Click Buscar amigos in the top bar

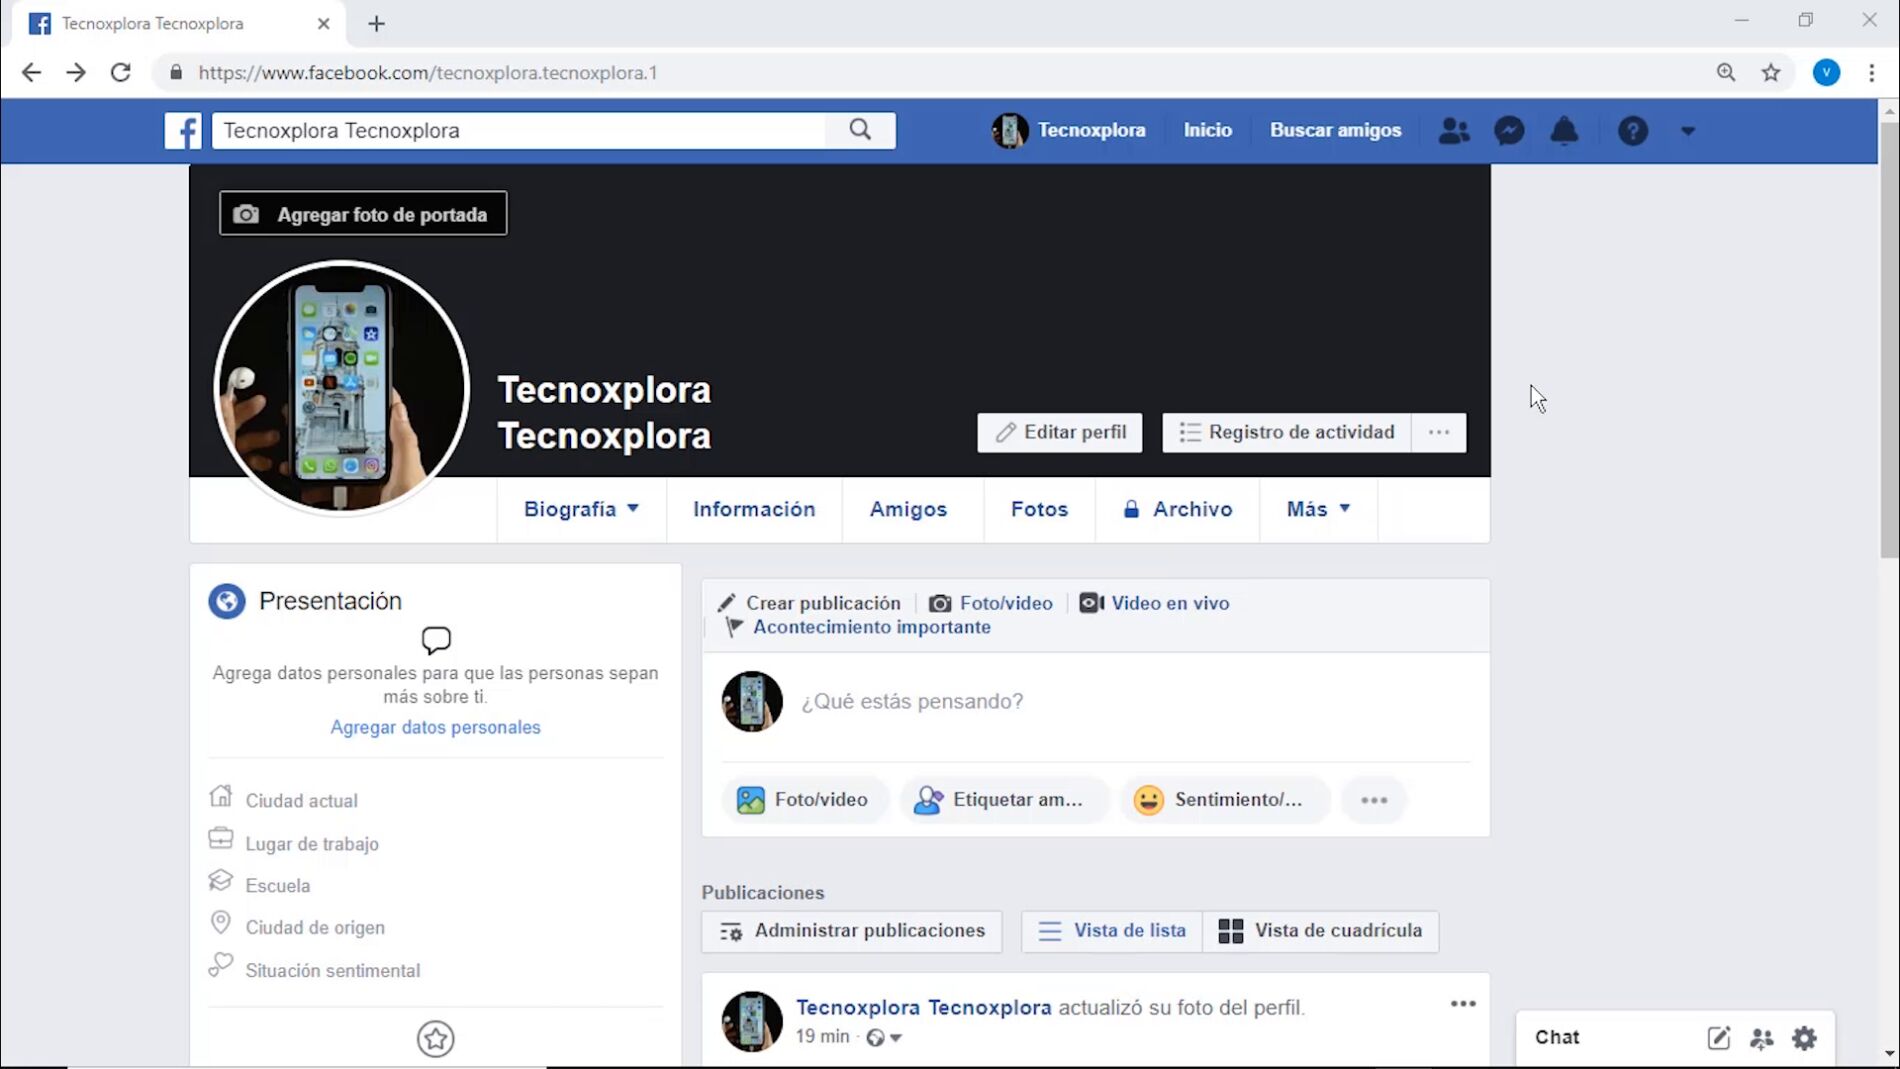1335,130
